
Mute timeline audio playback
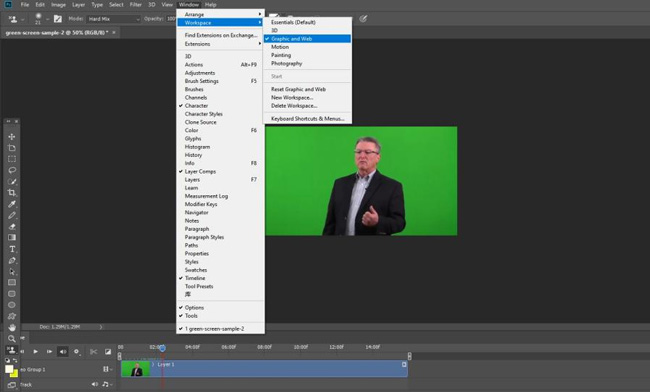[x=63, y=352]
